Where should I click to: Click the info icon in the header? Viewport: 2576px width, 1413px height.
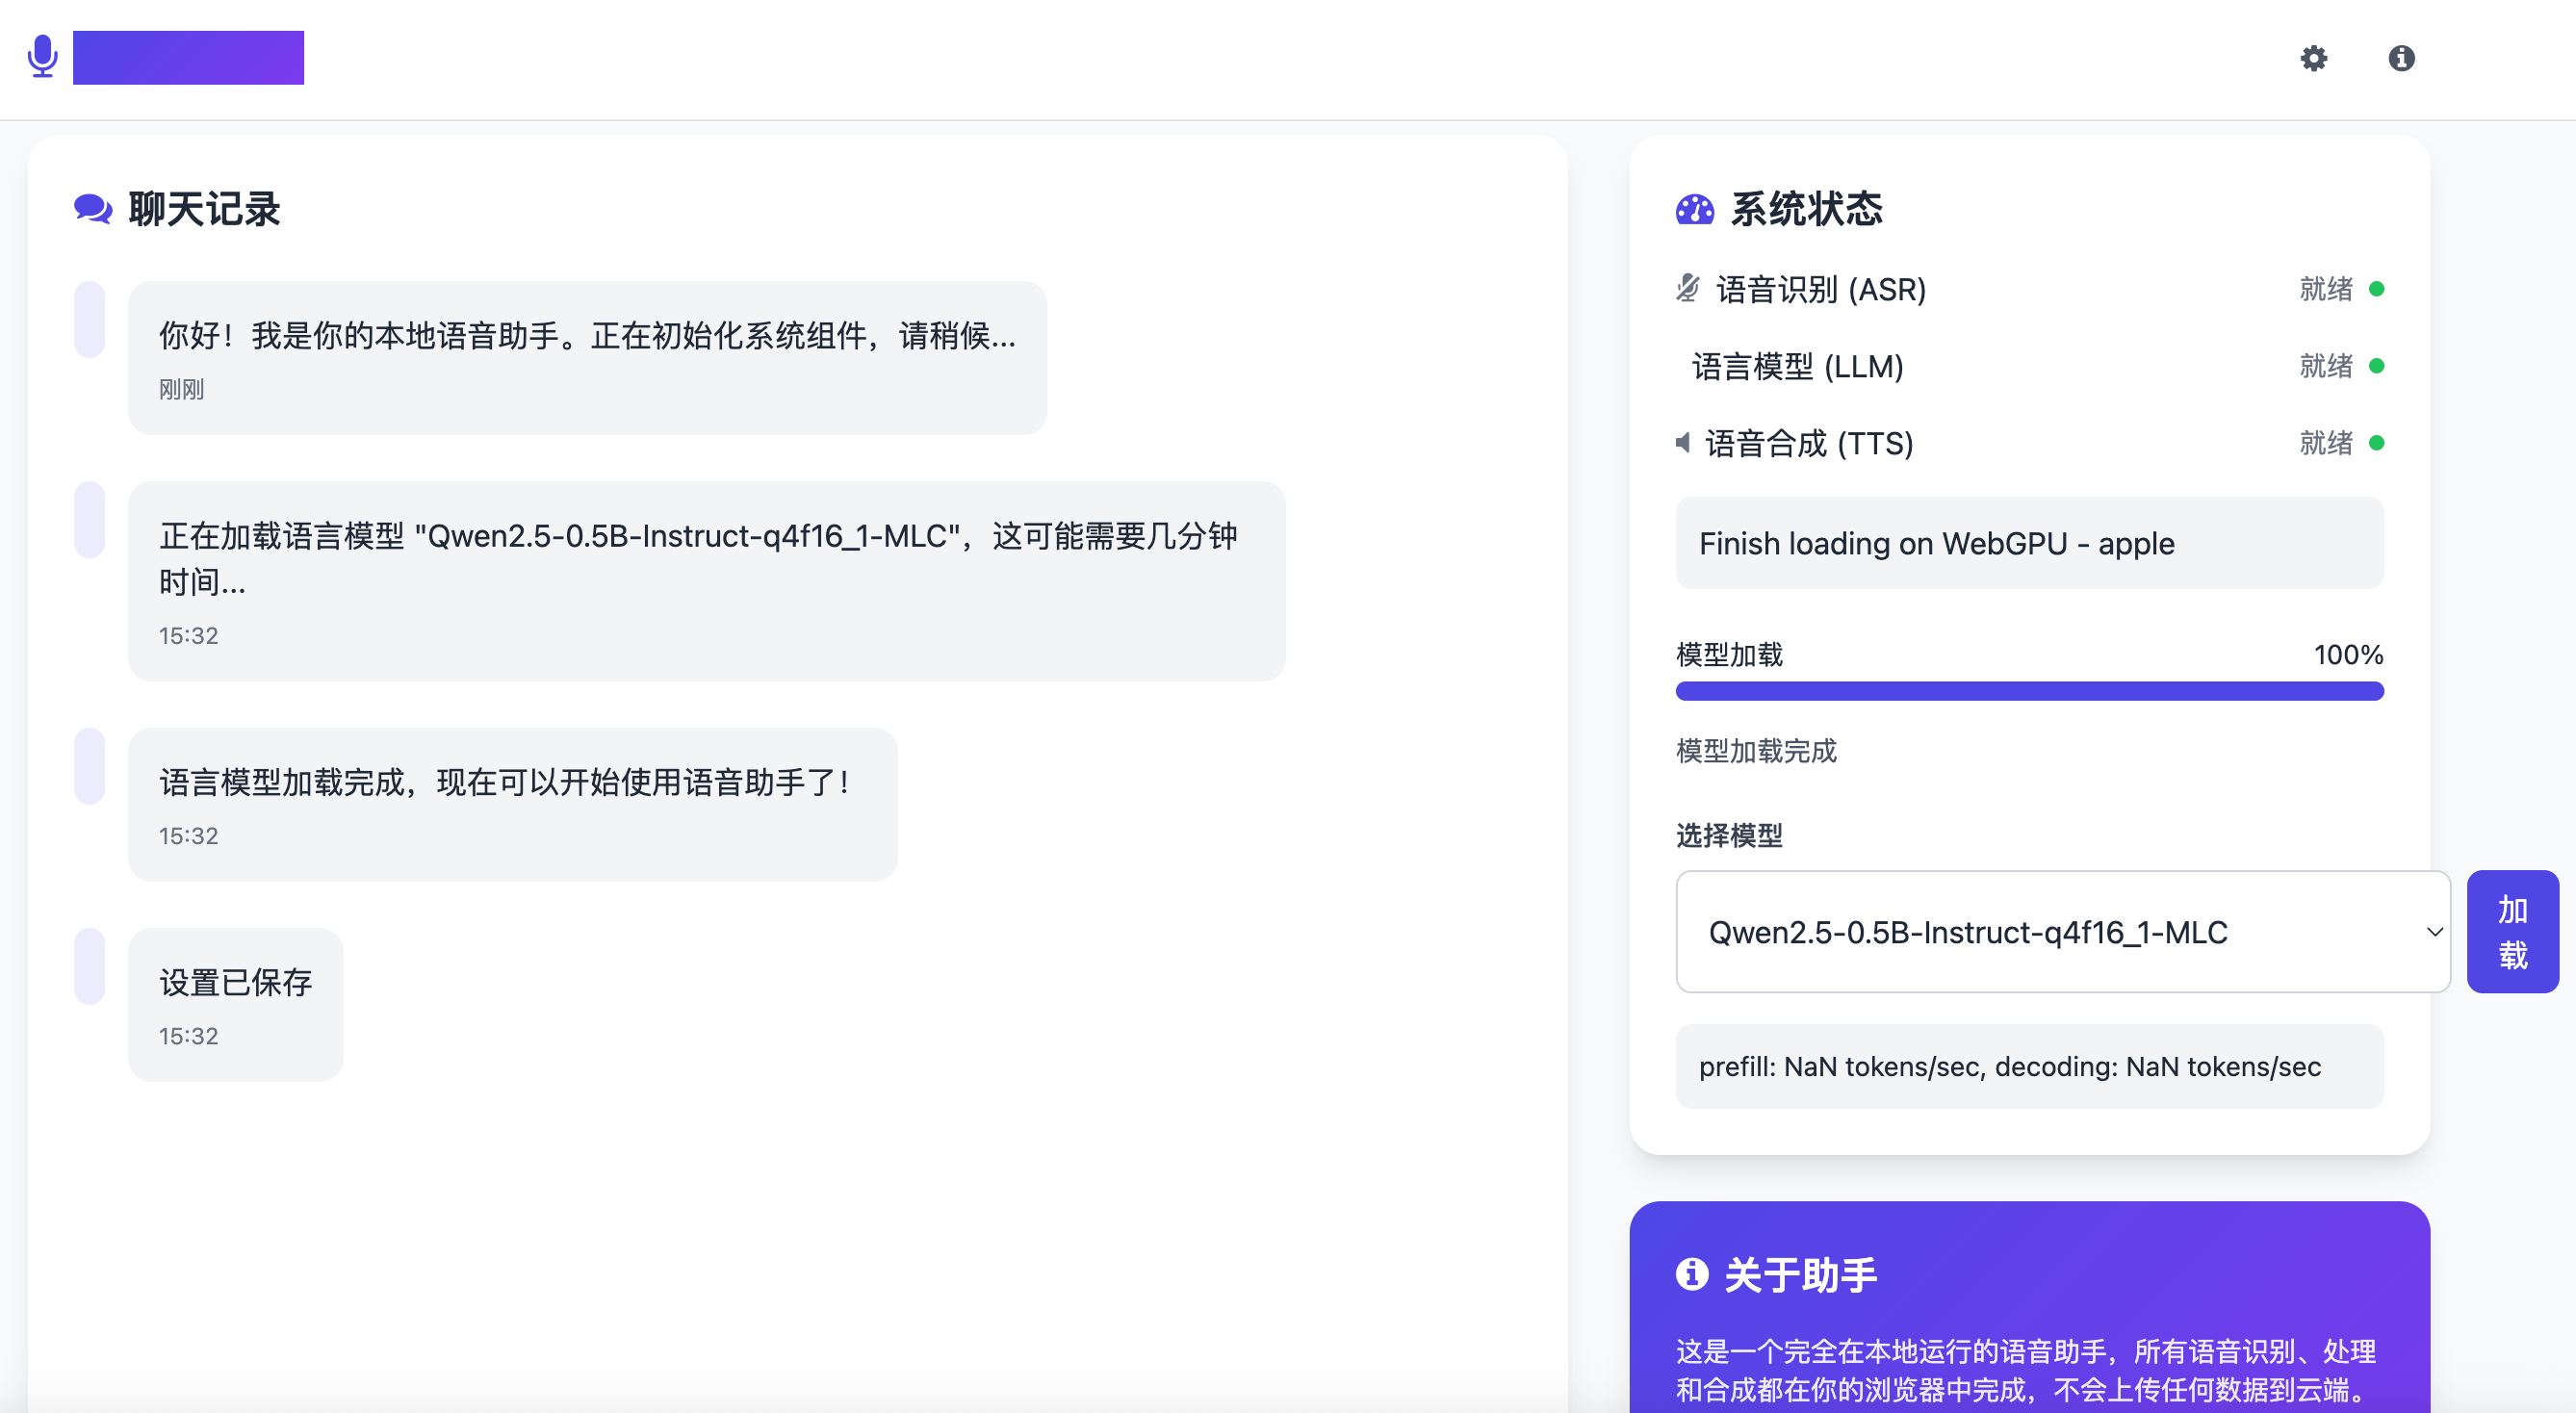[2401, 58]
